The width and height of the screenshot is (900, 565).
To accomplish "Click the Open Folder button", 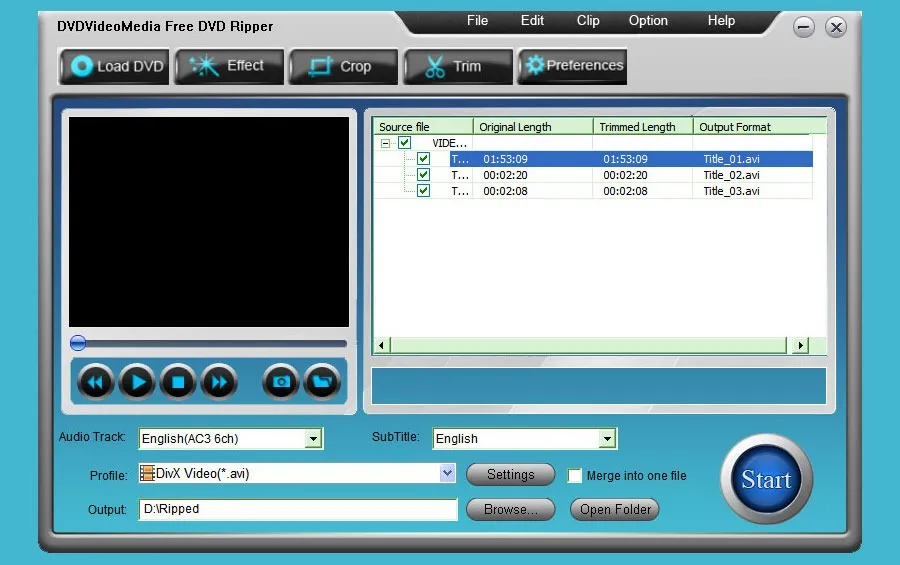I will pyautogui.click(x=615, y=509).
